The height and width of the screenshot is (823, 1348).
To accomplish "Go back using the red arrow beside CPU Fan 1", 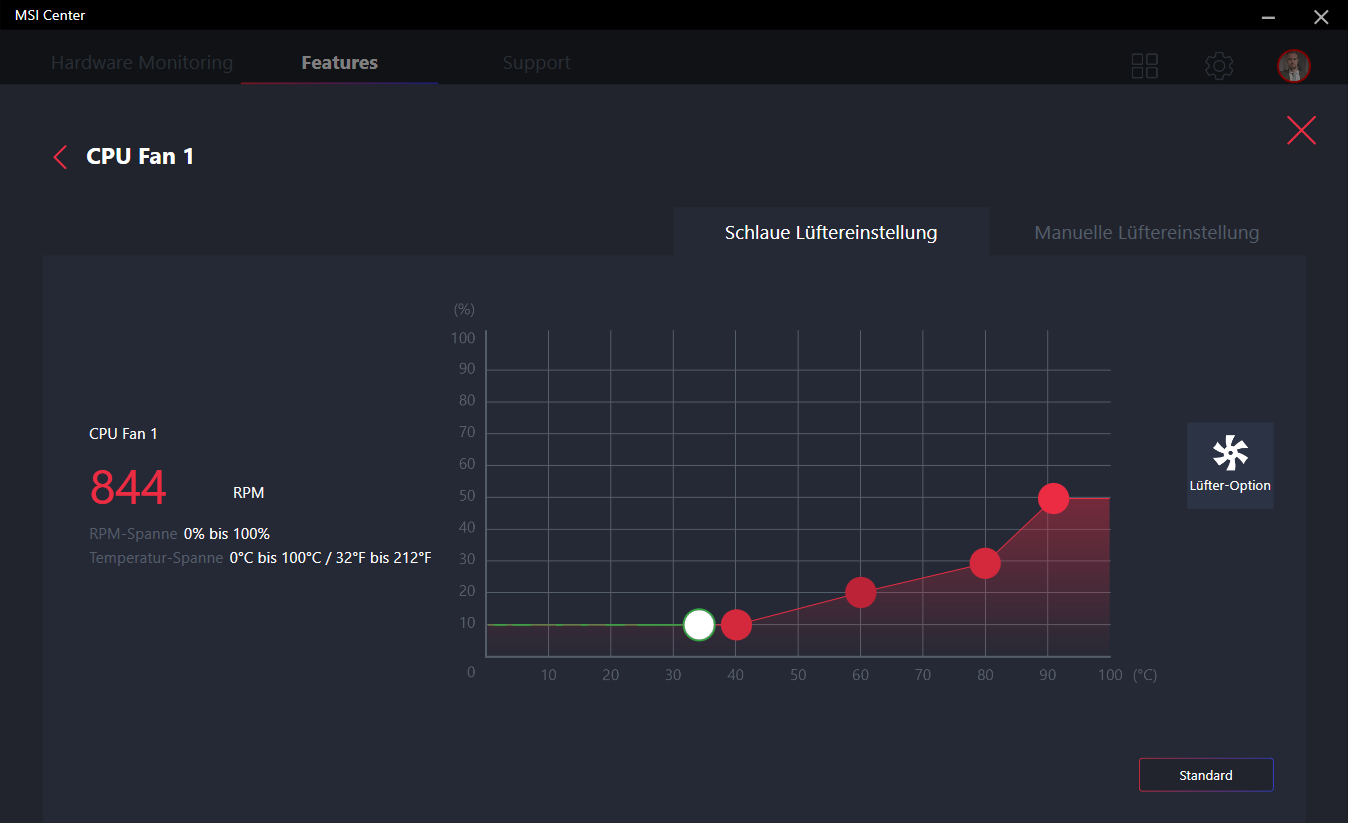I will click(x=60, y=157).
